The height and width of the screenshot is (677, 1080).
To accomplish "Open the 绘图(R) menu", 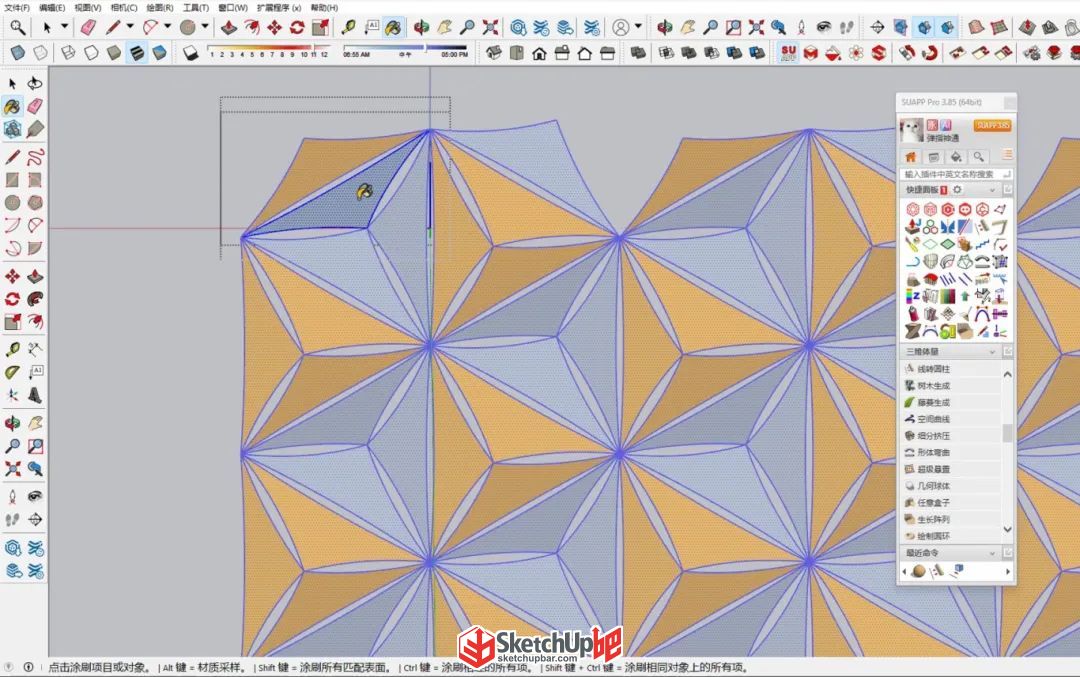I will pos(160,8).
